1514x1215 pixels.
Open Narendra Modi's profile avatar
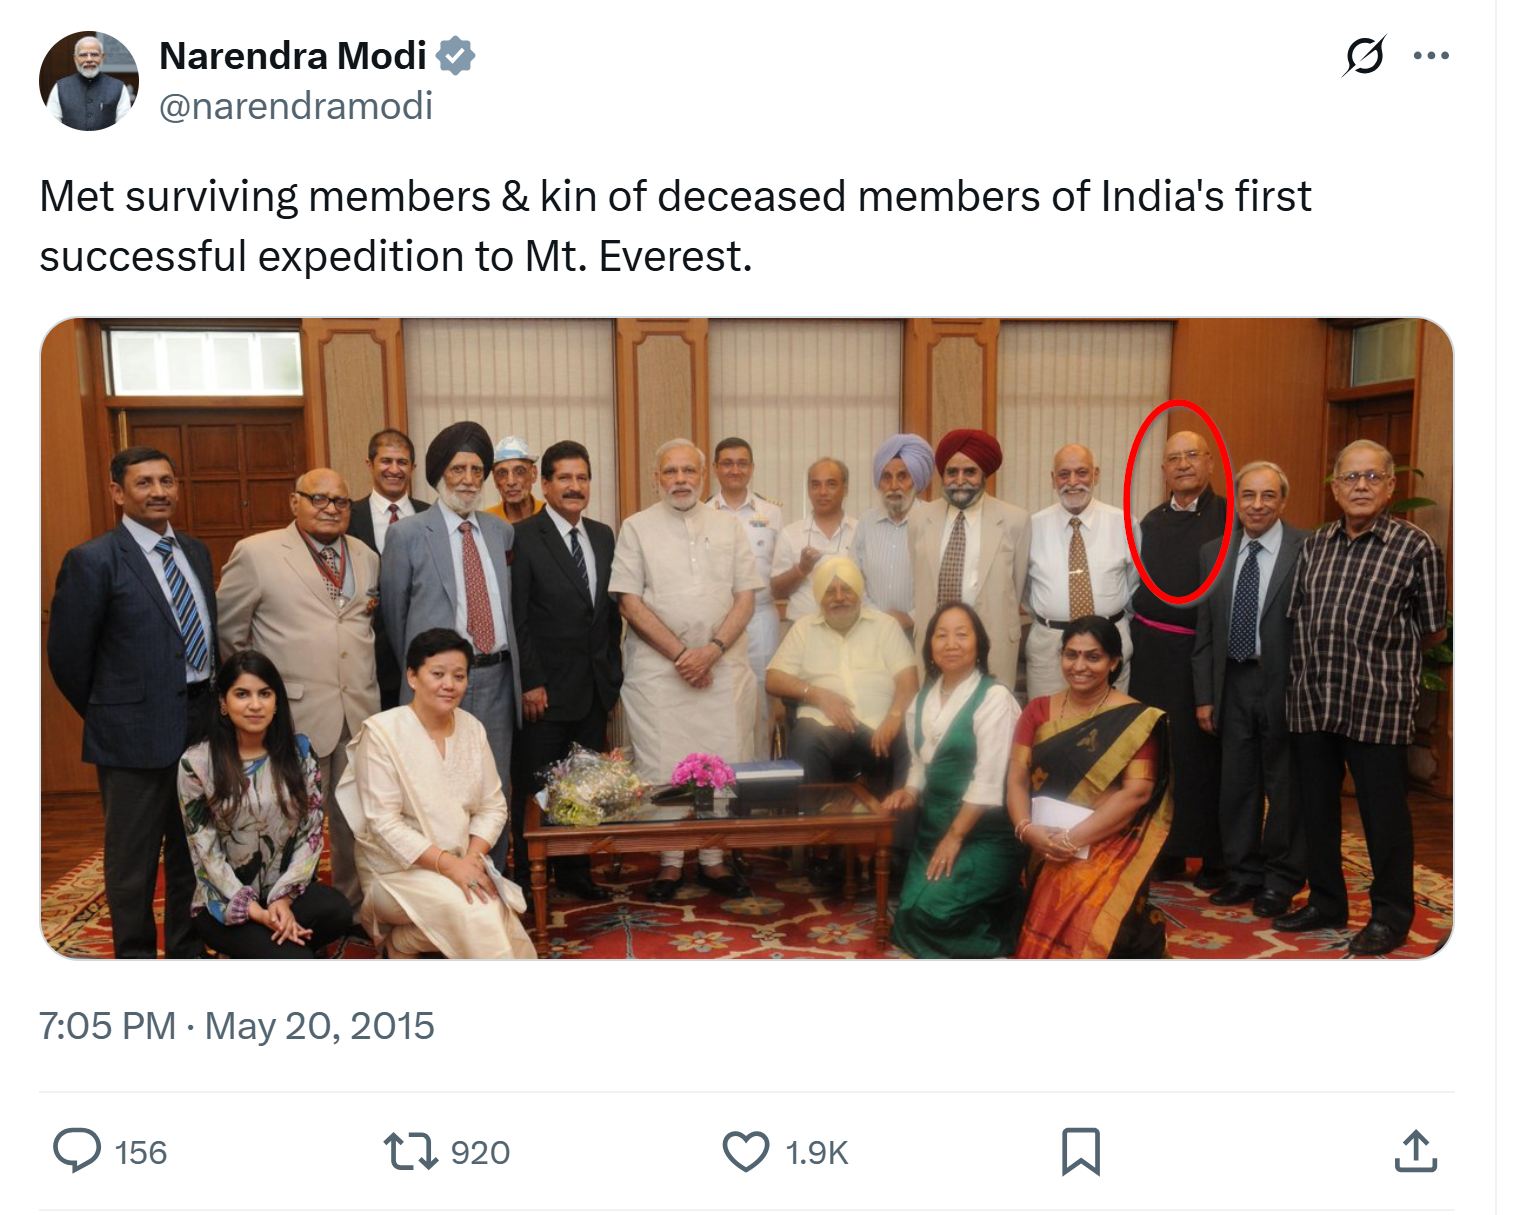[x=88, y=80]
